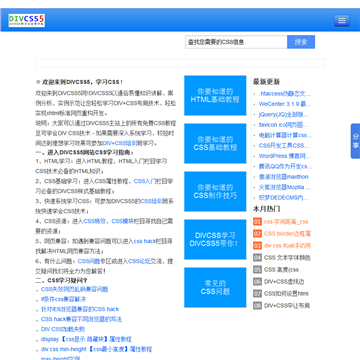
Task: Click the 本月热门 heading
Action: tap(267, 209)
